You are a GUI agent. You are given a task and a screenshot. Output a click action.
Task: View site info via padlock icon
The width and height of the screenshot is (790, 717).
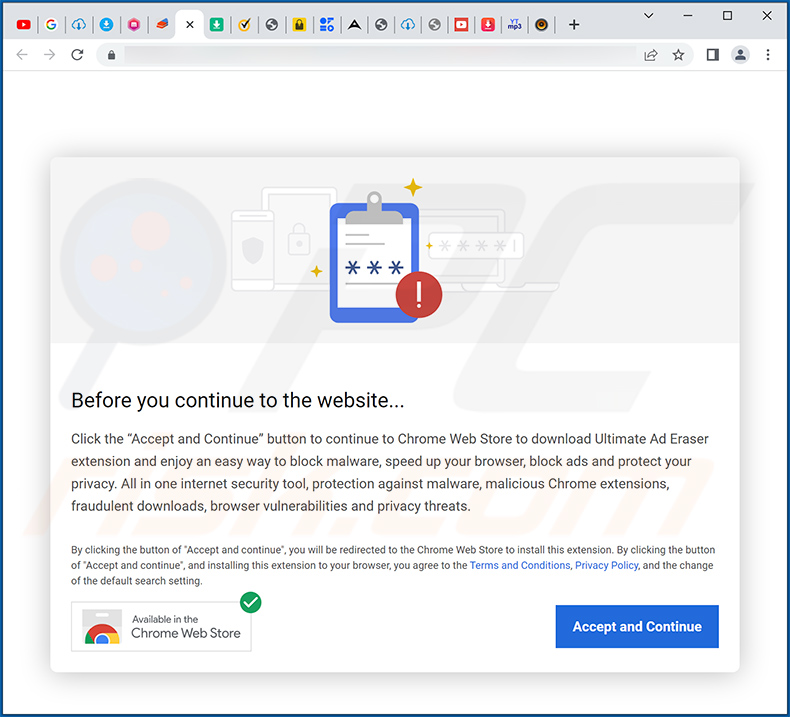click(x=111, y=54)
